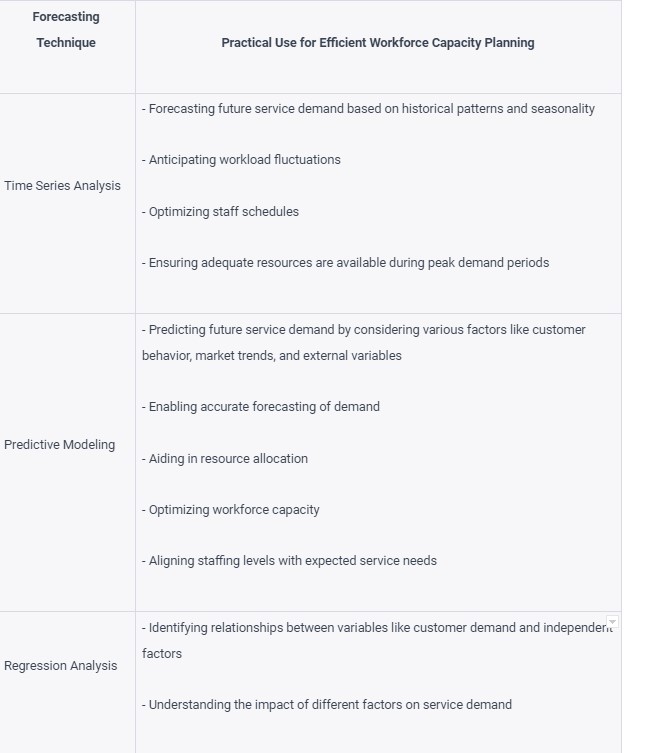Screen dimensions: 645x753
Task: Click "Optimizing staff schedules" line
Action: click(220, 212)
